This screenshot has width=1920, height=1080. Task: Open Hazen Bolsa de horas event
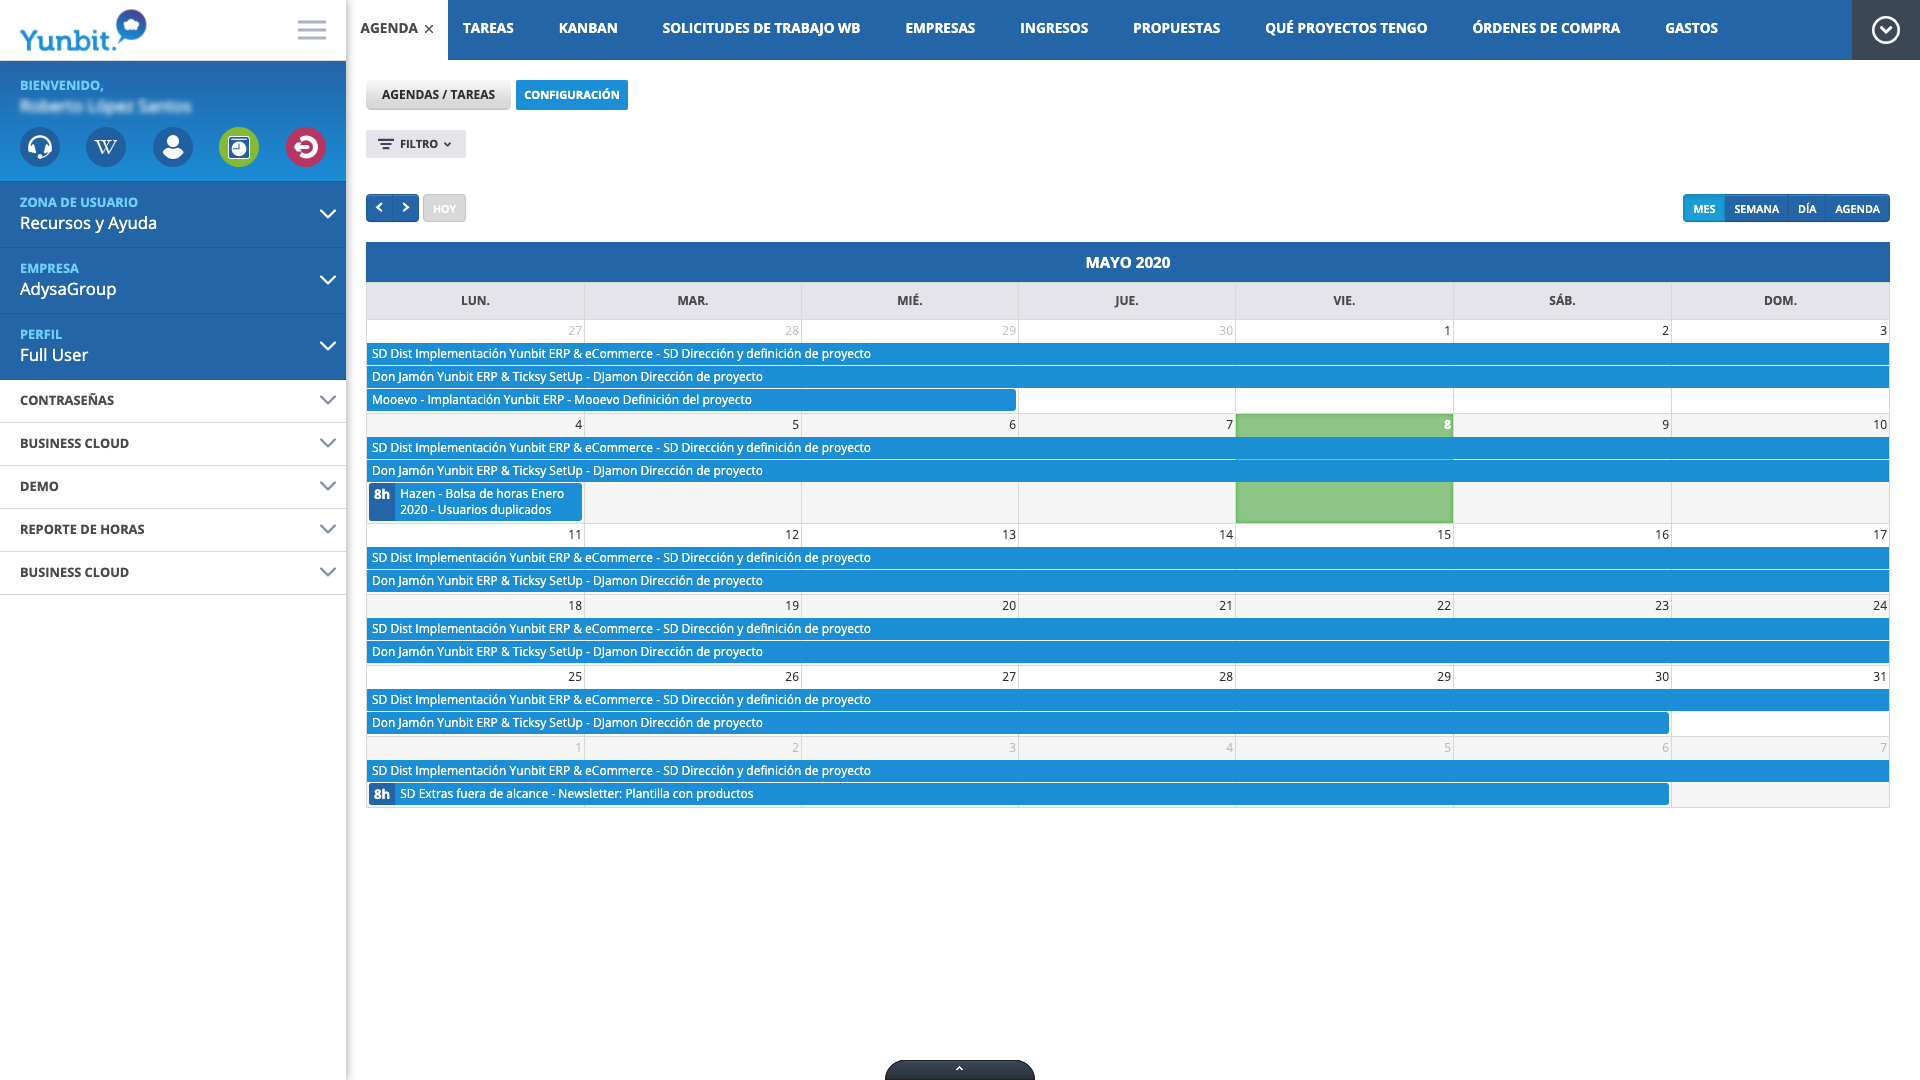coord(475,502)
